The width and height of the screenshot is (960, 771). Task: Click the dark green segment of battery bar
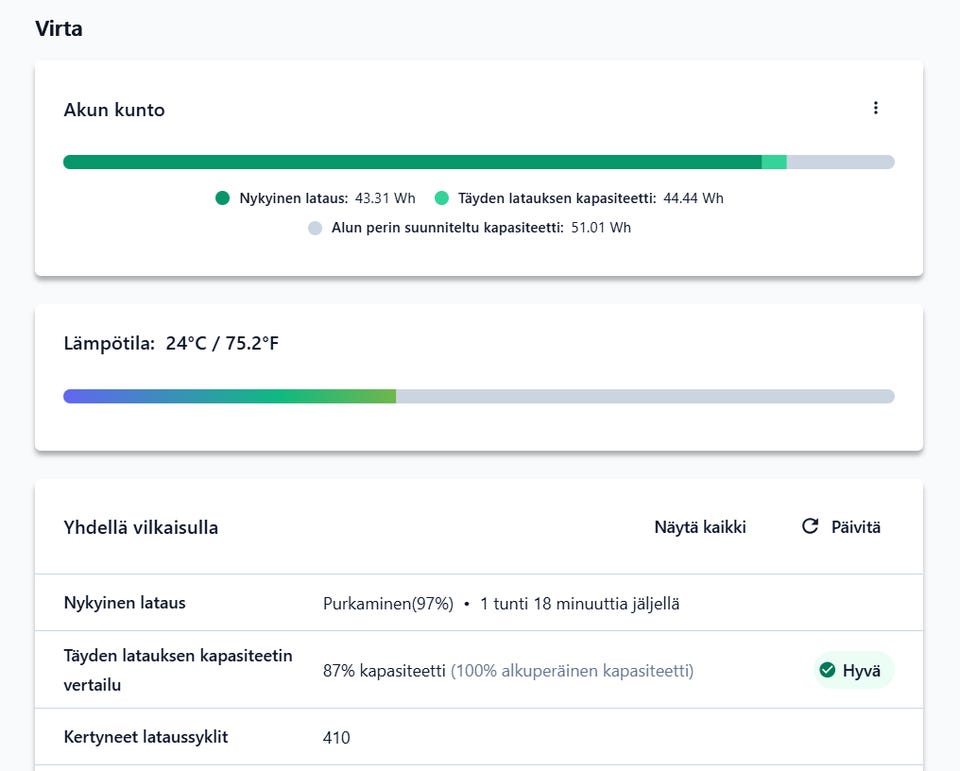tap(410, 162)
